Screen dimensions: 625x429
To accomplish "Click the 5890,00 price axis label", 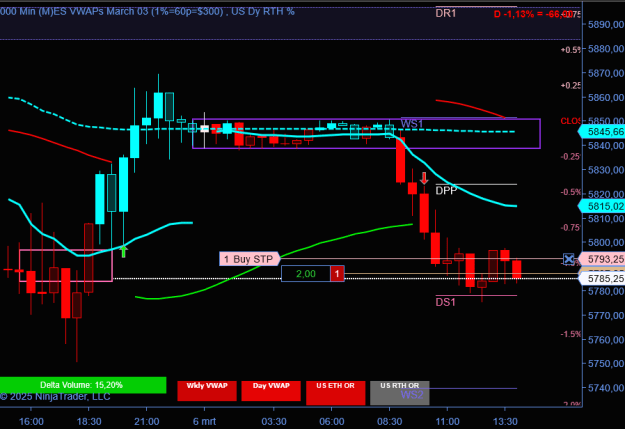I will [606, 25].
